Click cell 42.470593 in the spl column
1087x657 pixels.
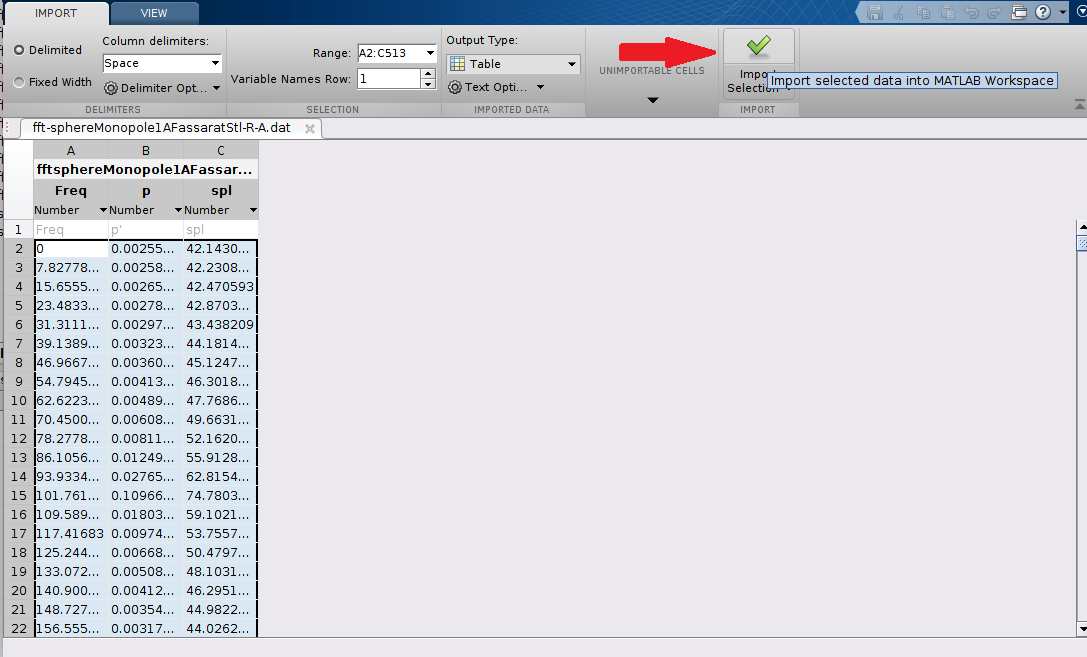220,286
